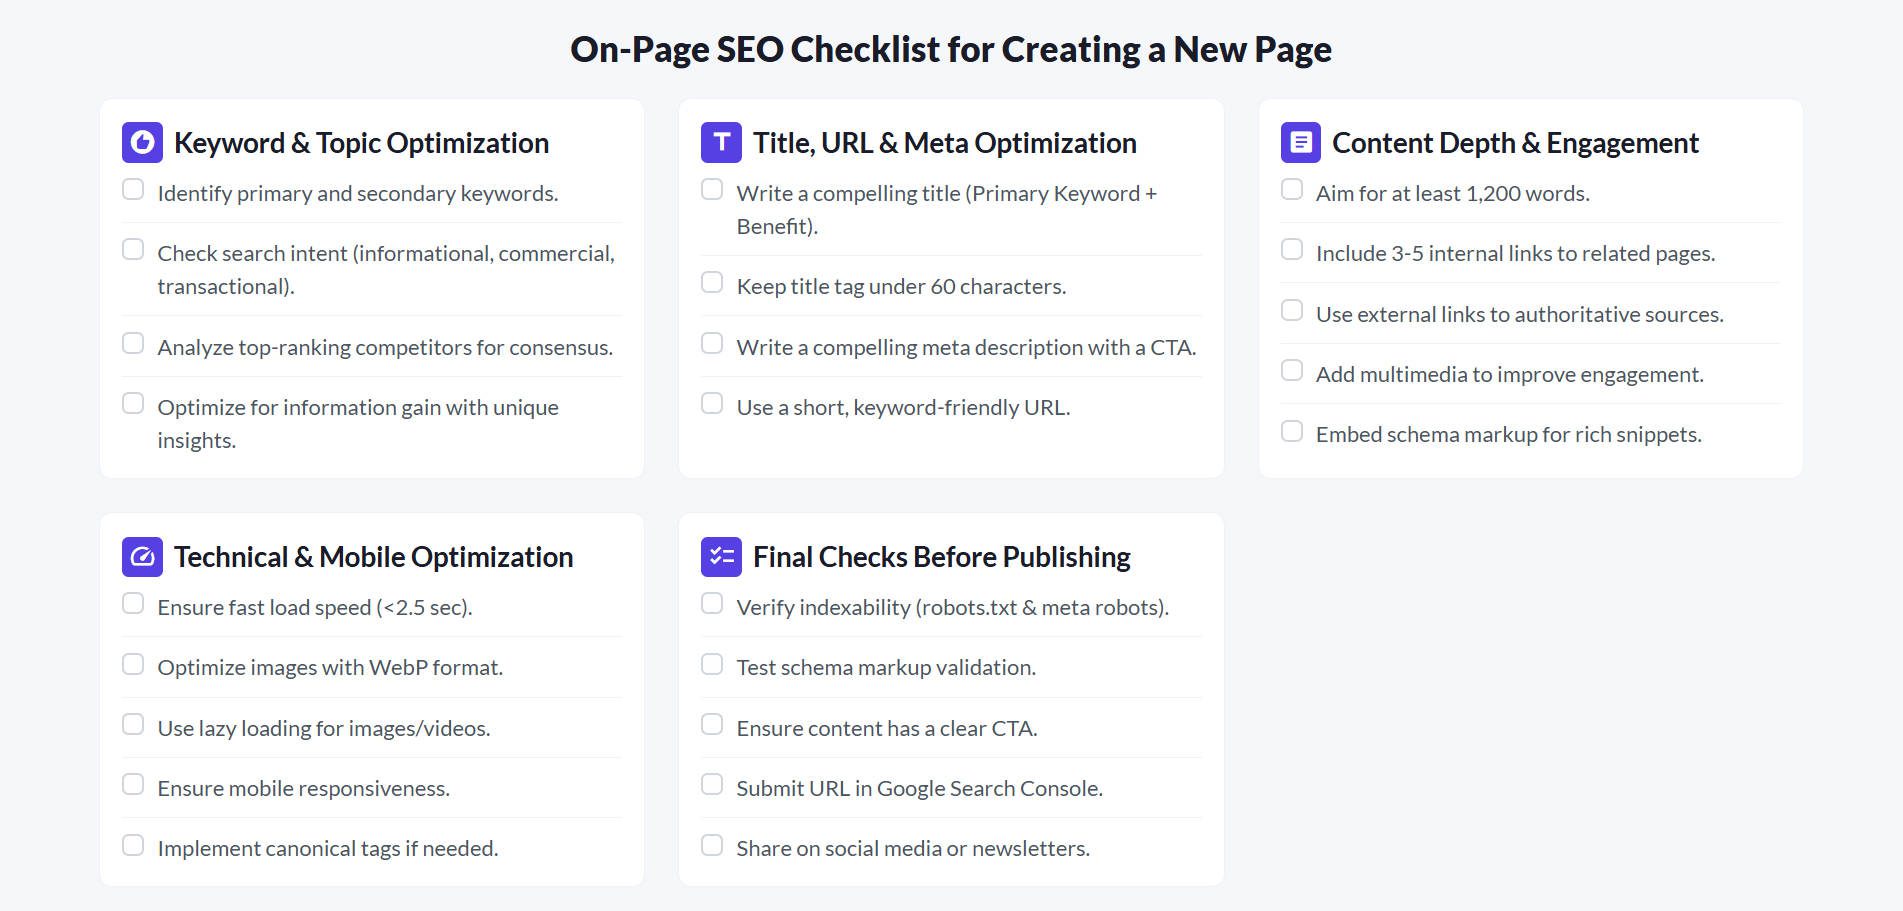Tick the Google Search Console submission checkbox
Image resolution: width=1903 pixels, height=911 pixels.
click(711, 783)
